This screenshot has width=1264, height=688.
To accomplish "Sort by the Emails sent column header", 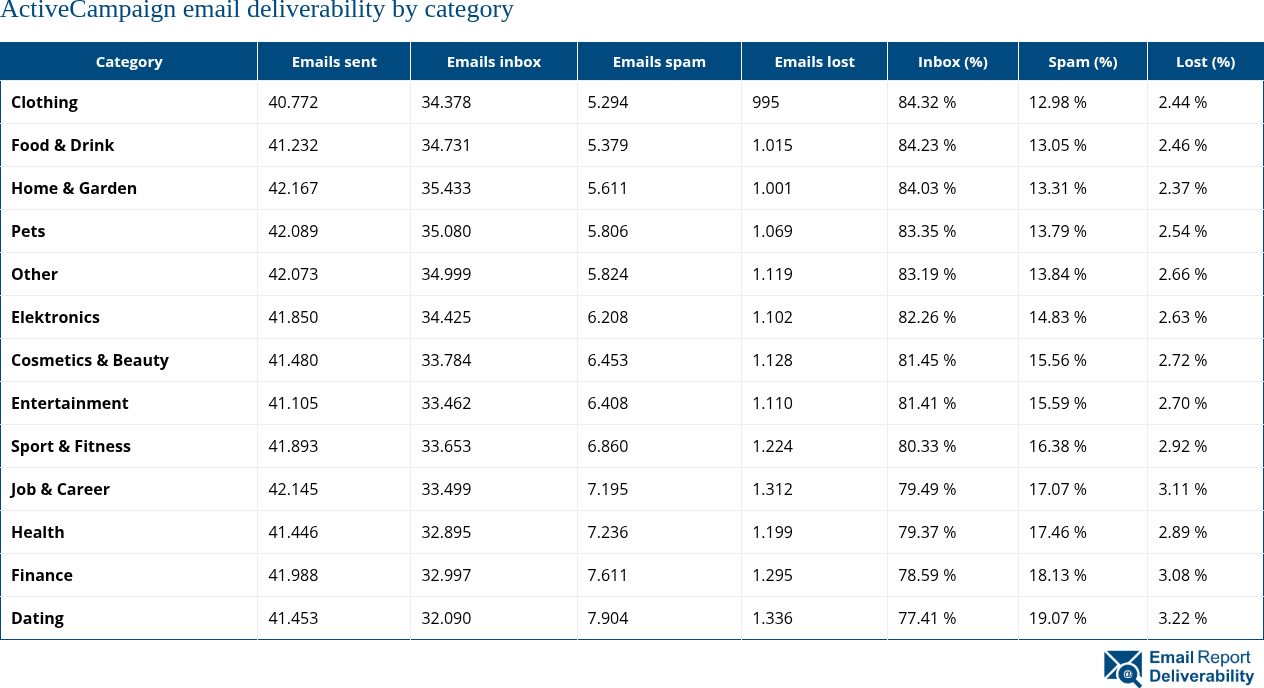I will click(x=334, y=62).
